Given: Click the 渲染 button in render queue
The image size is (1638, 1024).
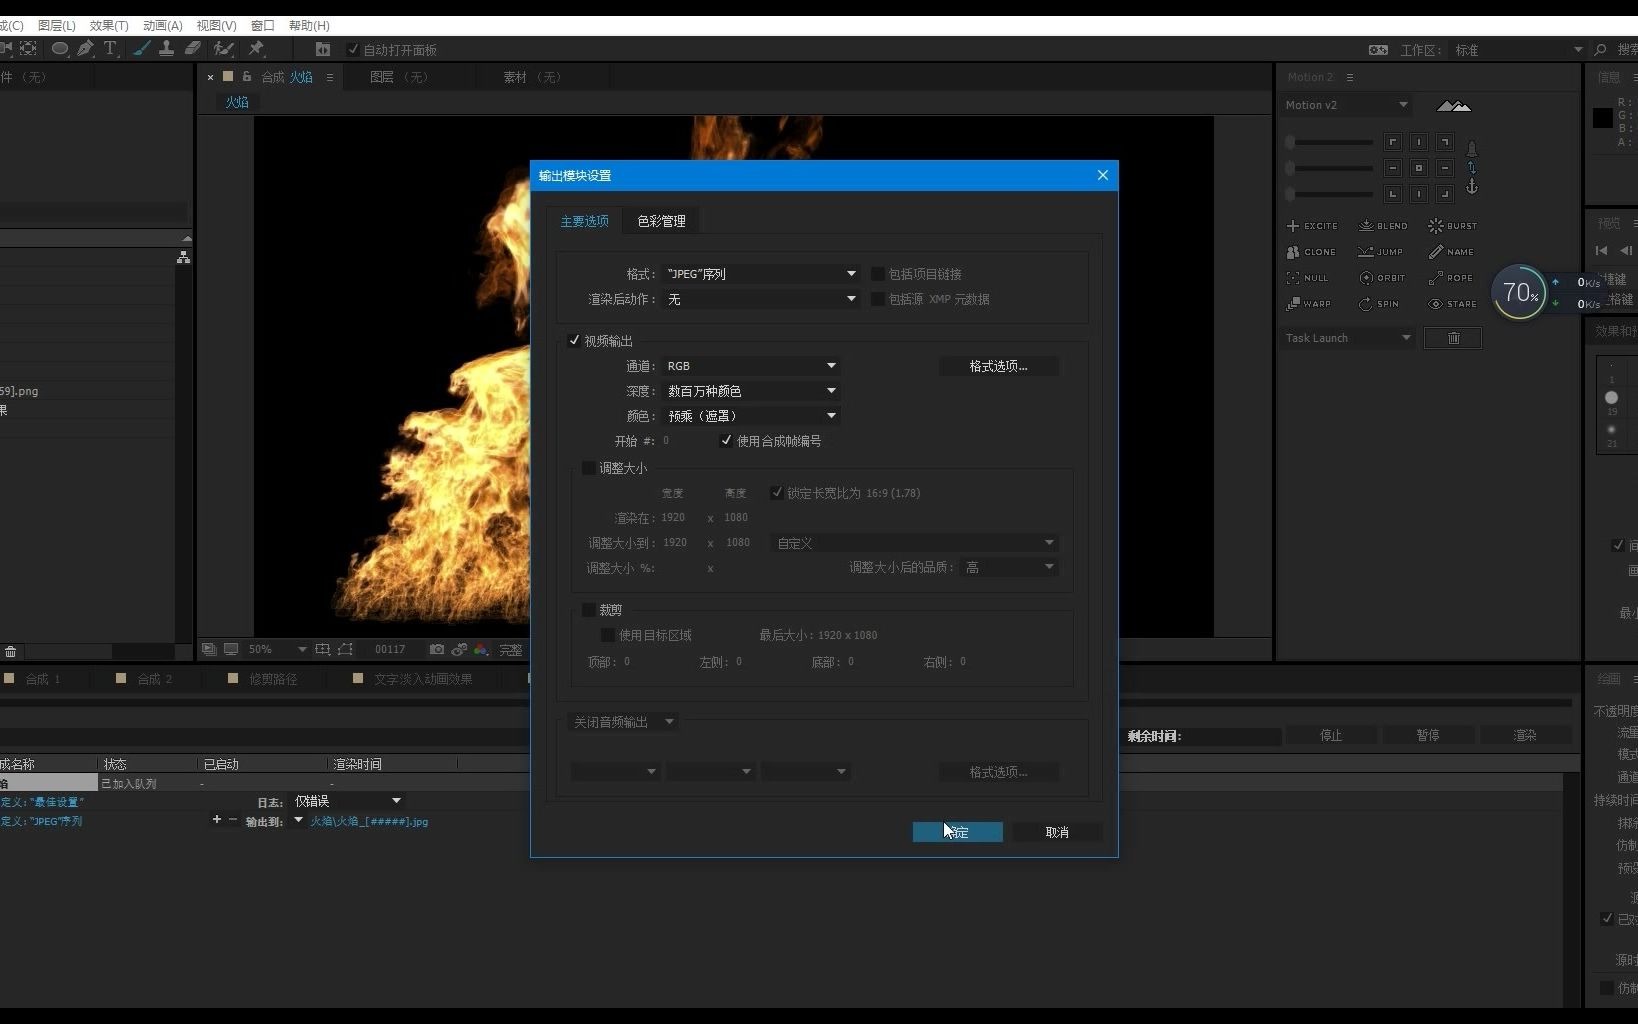Looking at the screenshot, I should point(1524,735).
